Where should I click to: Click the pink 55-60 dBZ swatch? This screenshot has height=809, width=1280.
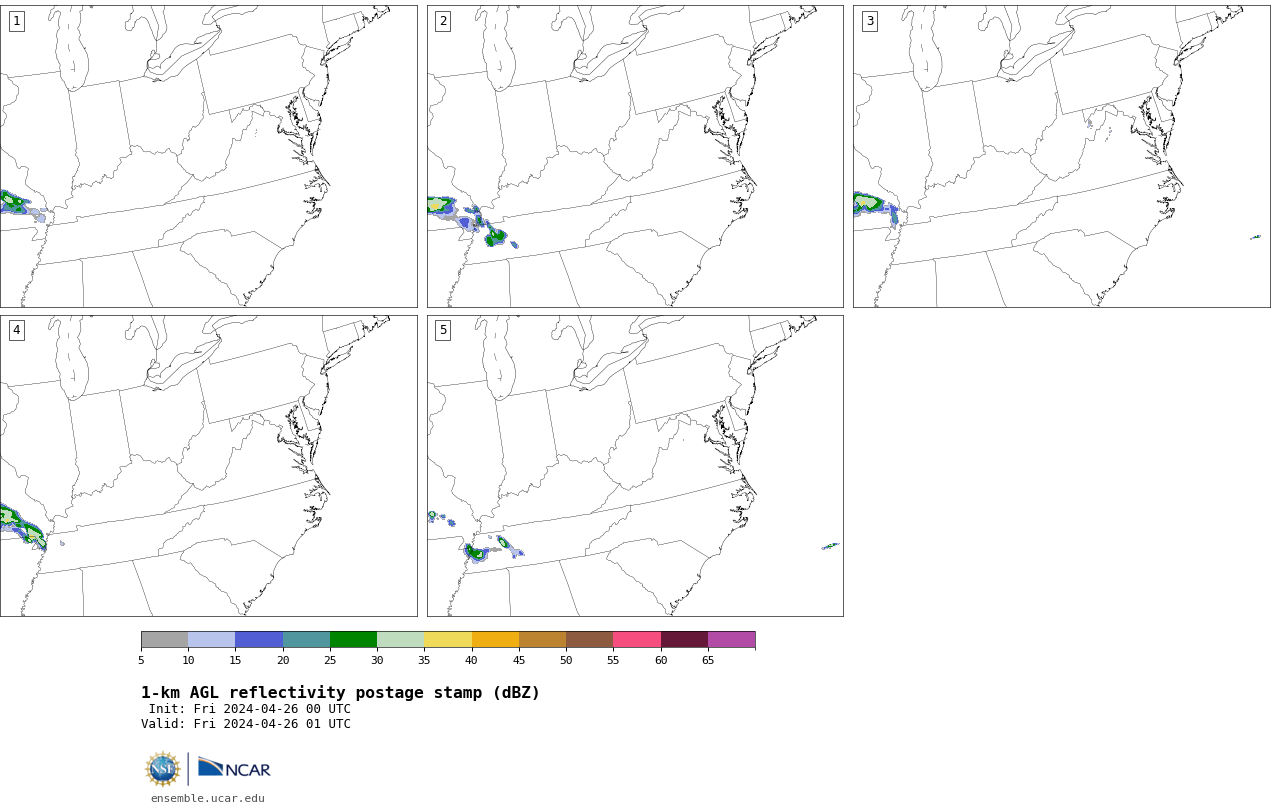click(x=637, y=640)
